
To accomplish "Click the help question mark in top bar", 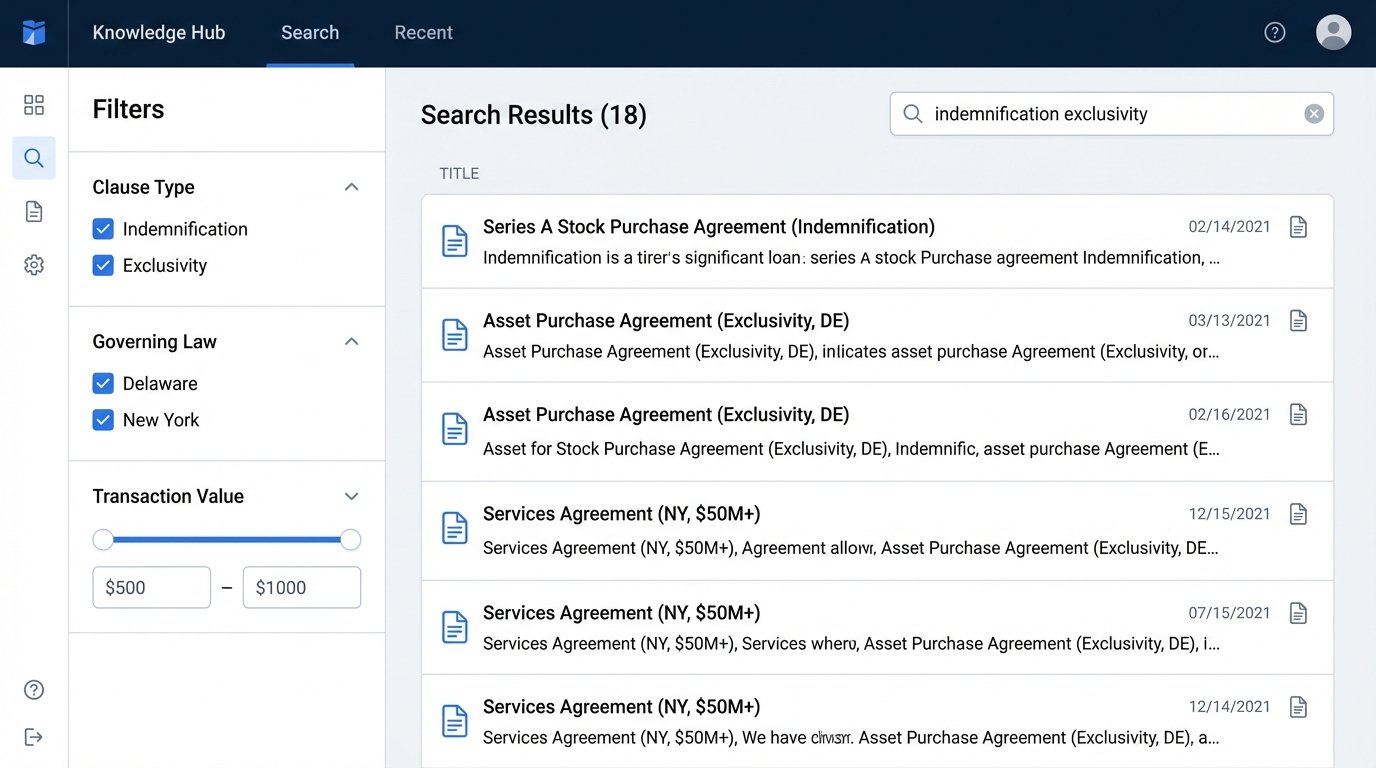I will (x=1274, y=32).
